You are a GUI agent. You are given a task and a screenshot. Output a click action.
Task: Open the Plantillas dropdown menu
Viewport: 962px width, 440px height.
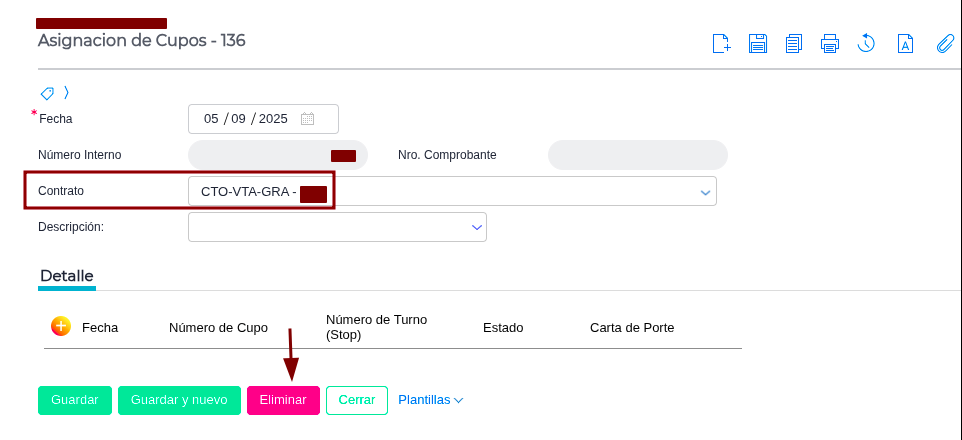(x=431, y=400)
